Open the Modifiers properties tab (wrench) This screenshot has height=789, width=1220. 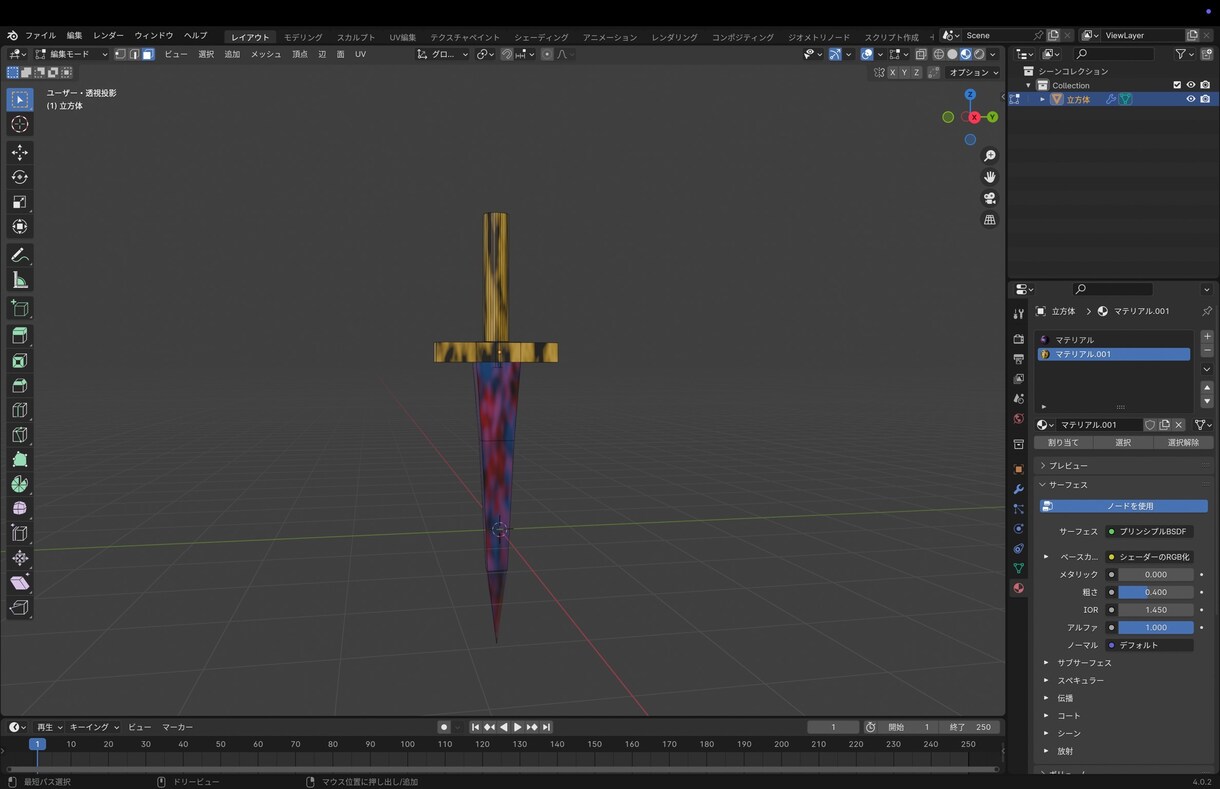point(1018,489)
